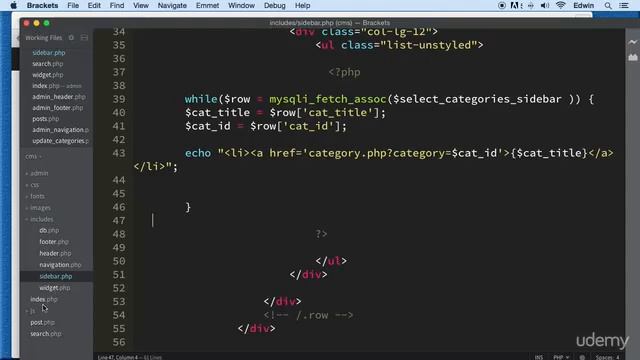Viewport: 640px width, 360px height.
Task: Click the closing ?> tag on line 48
Action: pos(321,234)
